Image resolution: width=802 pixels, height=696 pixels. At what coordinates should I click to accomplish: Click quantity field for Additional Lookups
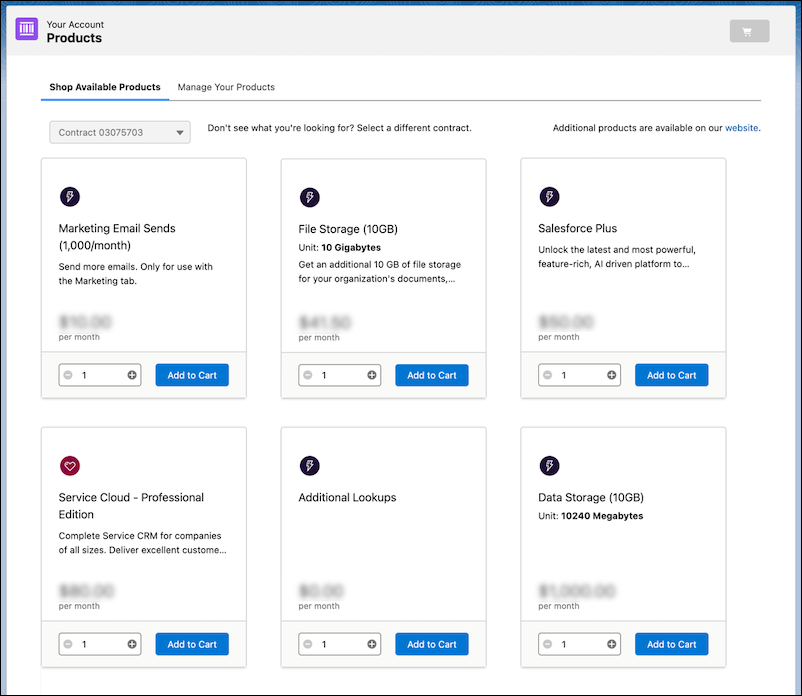click(x=340, y=644)
